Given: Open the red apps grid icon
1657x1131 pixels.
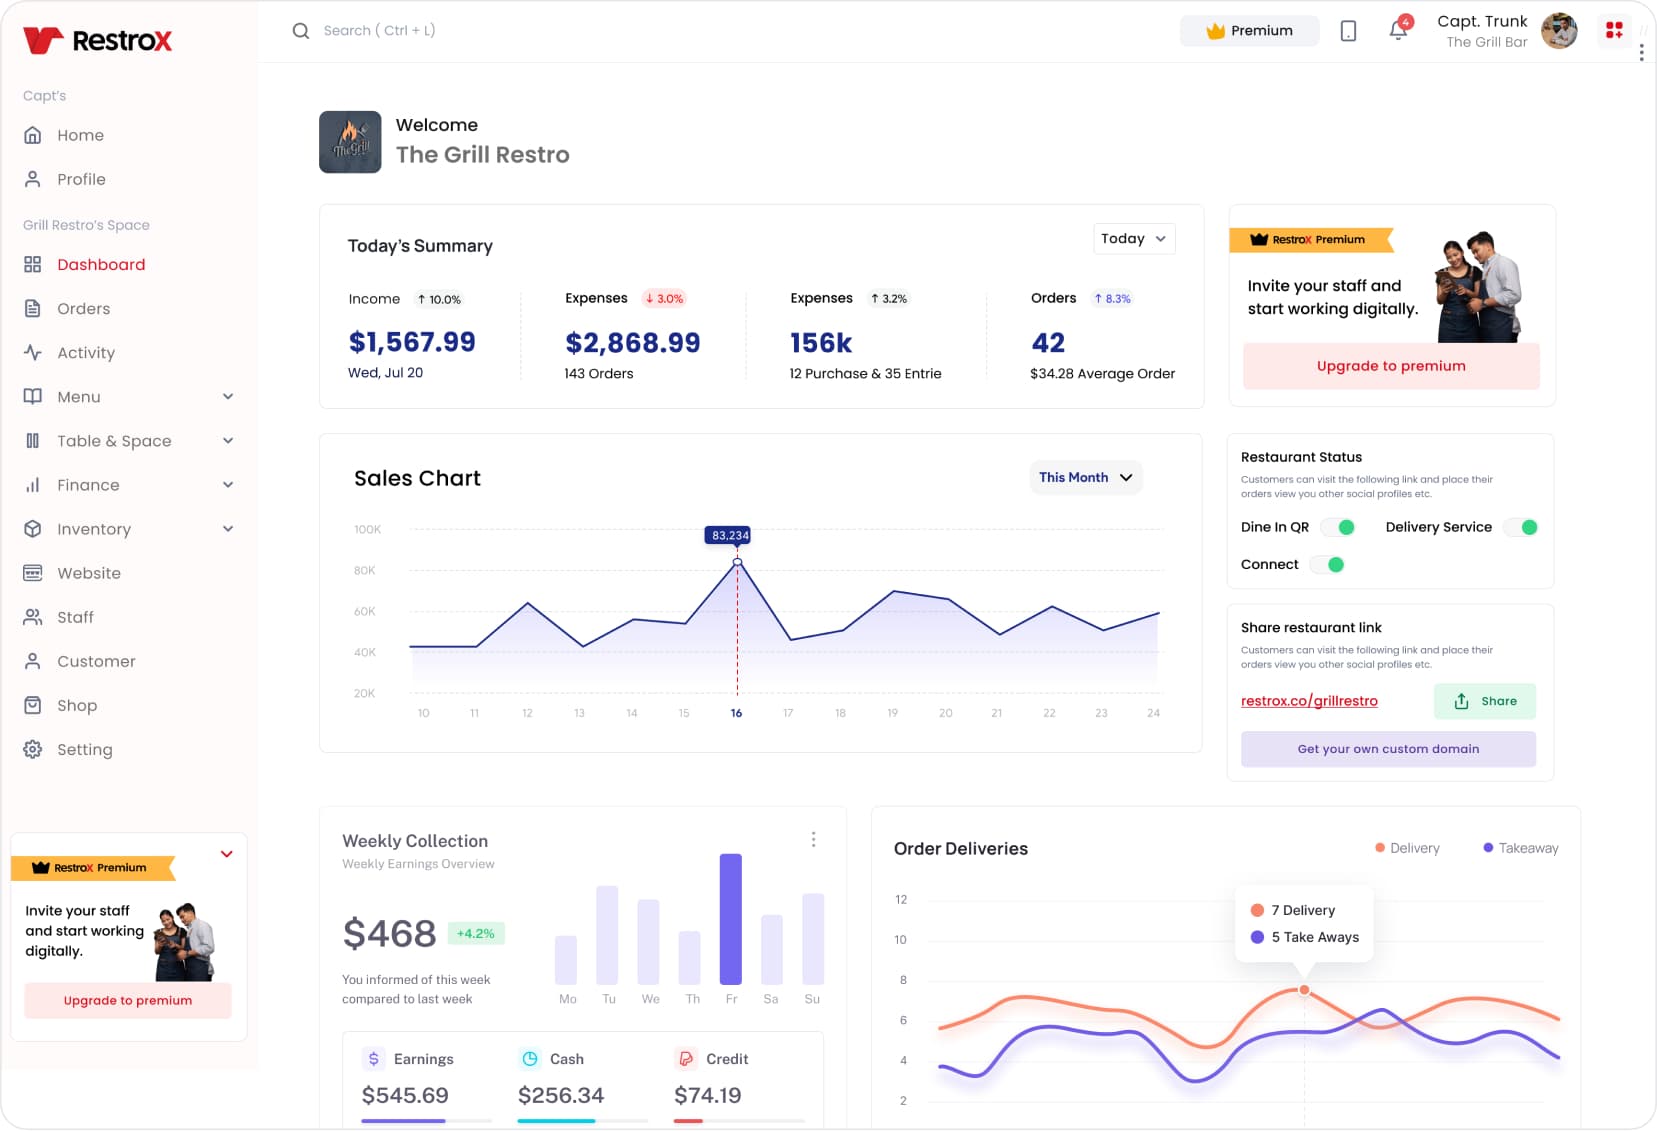Looking at the screenshot, I should click(x=1614, y=30).
